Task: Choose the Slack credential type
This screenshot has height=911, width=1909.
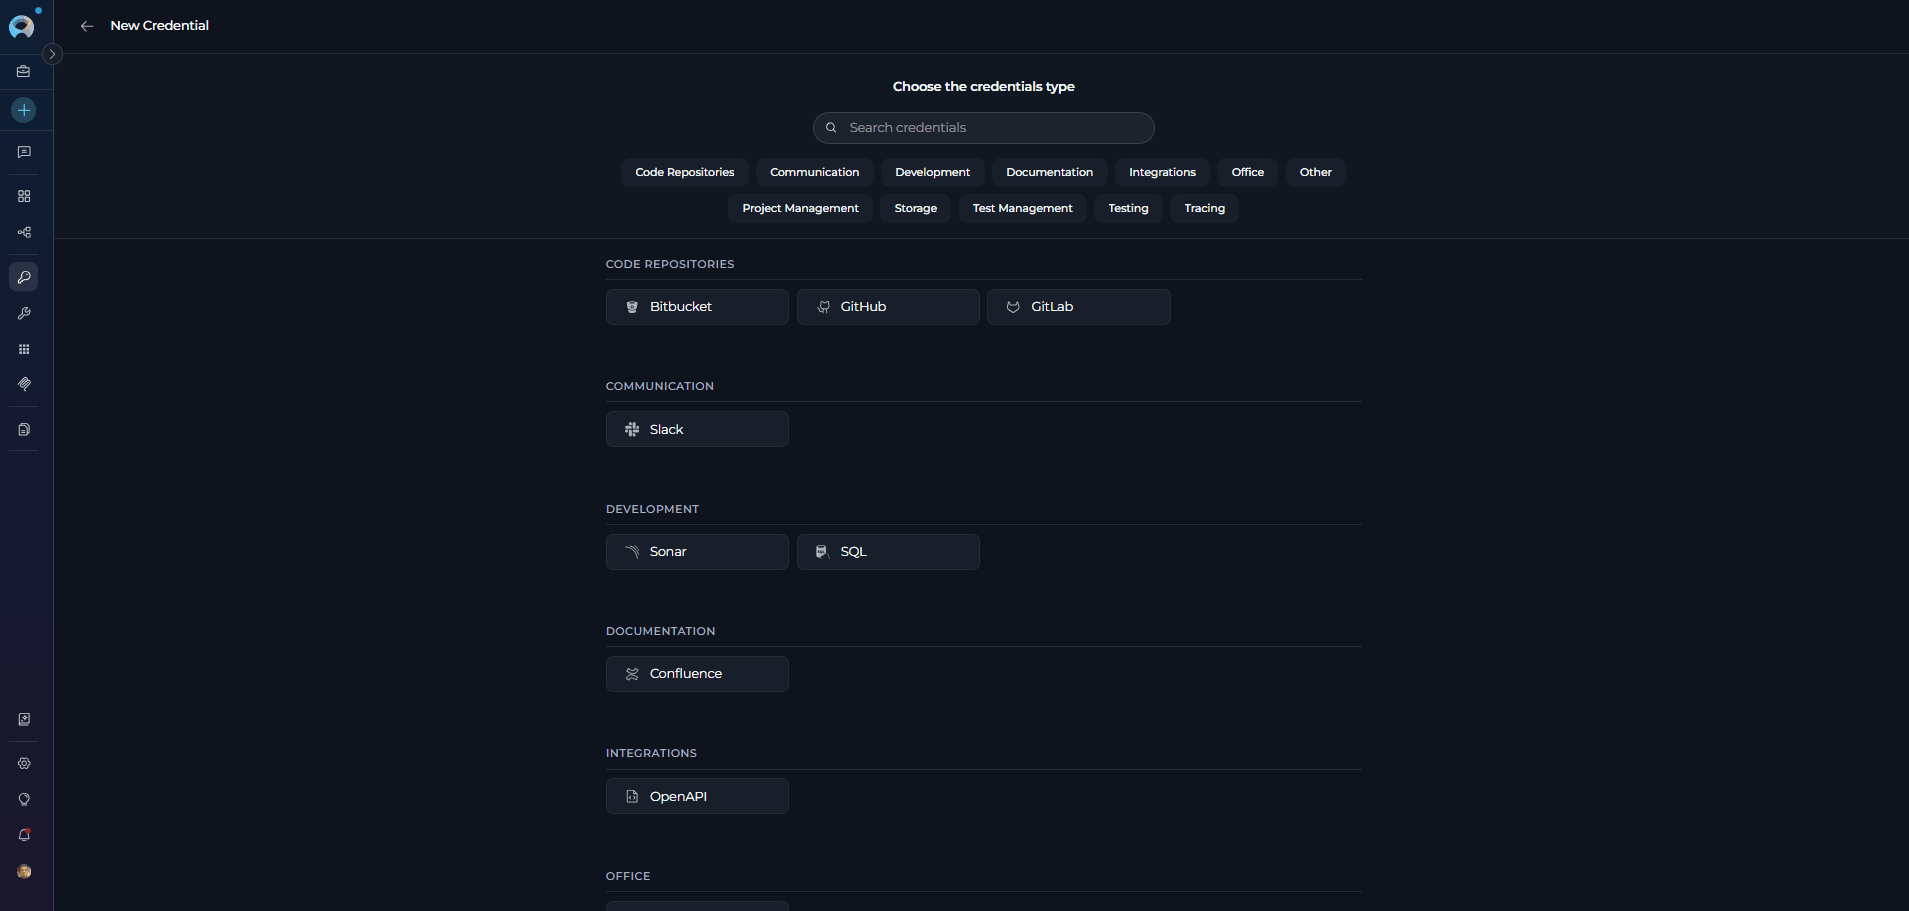Action: (697, 429)
